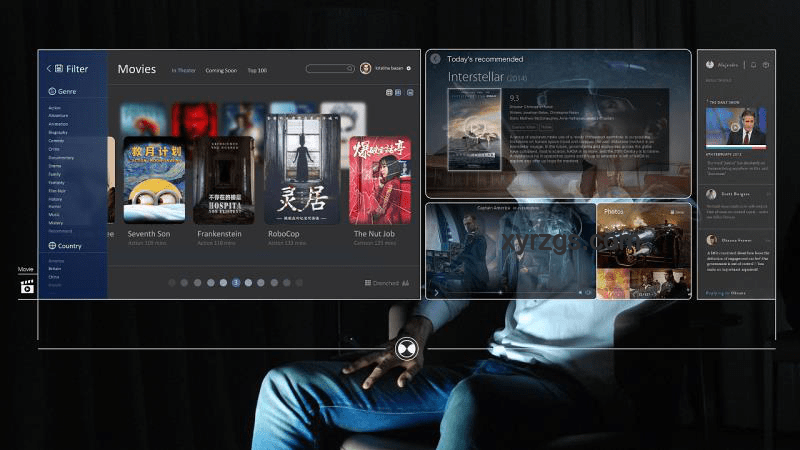Click the Country globe icon
Viewport: 800px width, 450px height.
(52, 245)
